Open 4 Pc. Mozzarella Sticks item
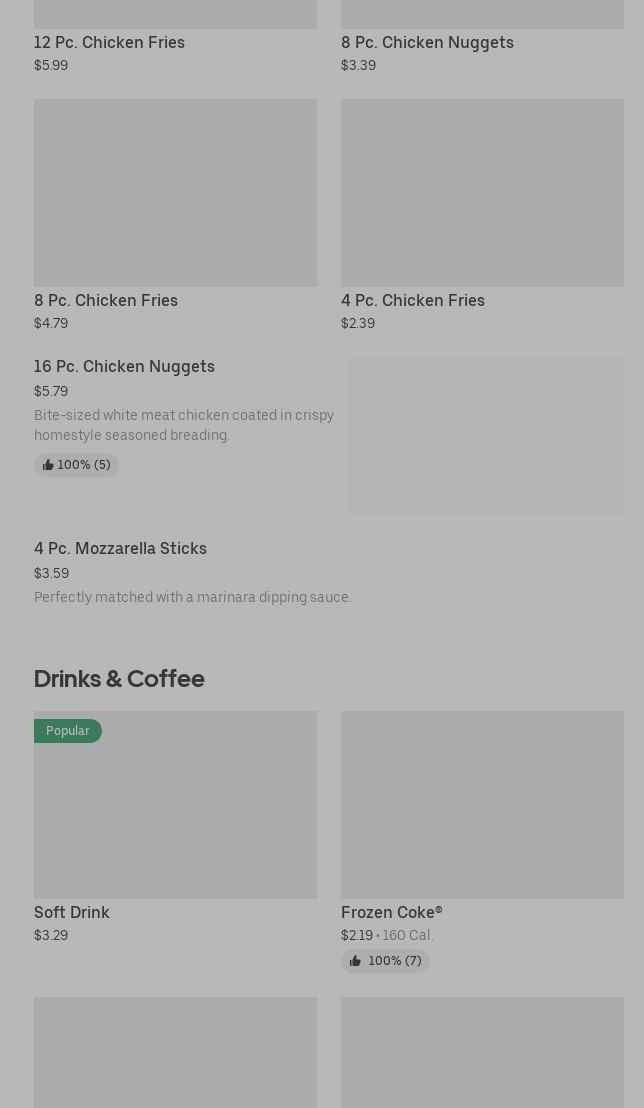Image resolution: width=644 pixels, height=1108 pixels. click(120, 549)
